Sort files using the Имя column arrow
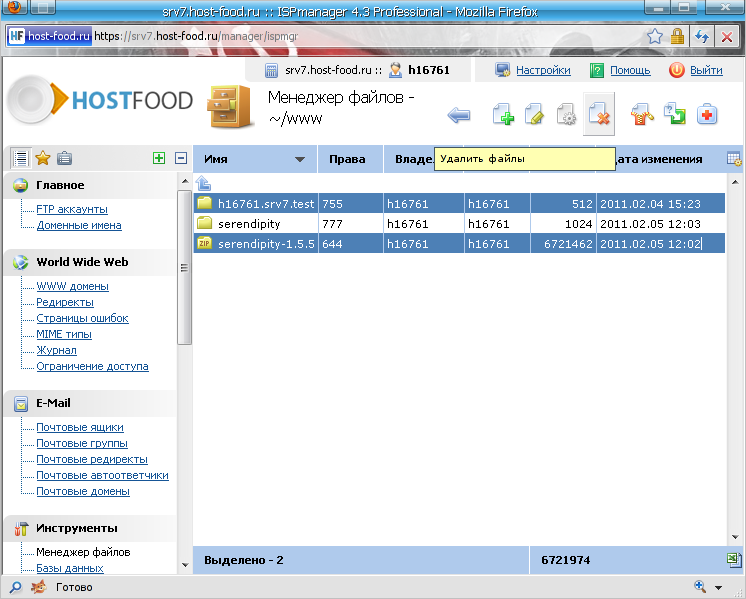This screenshot has height=599, width=746. (x=299, y=159)
